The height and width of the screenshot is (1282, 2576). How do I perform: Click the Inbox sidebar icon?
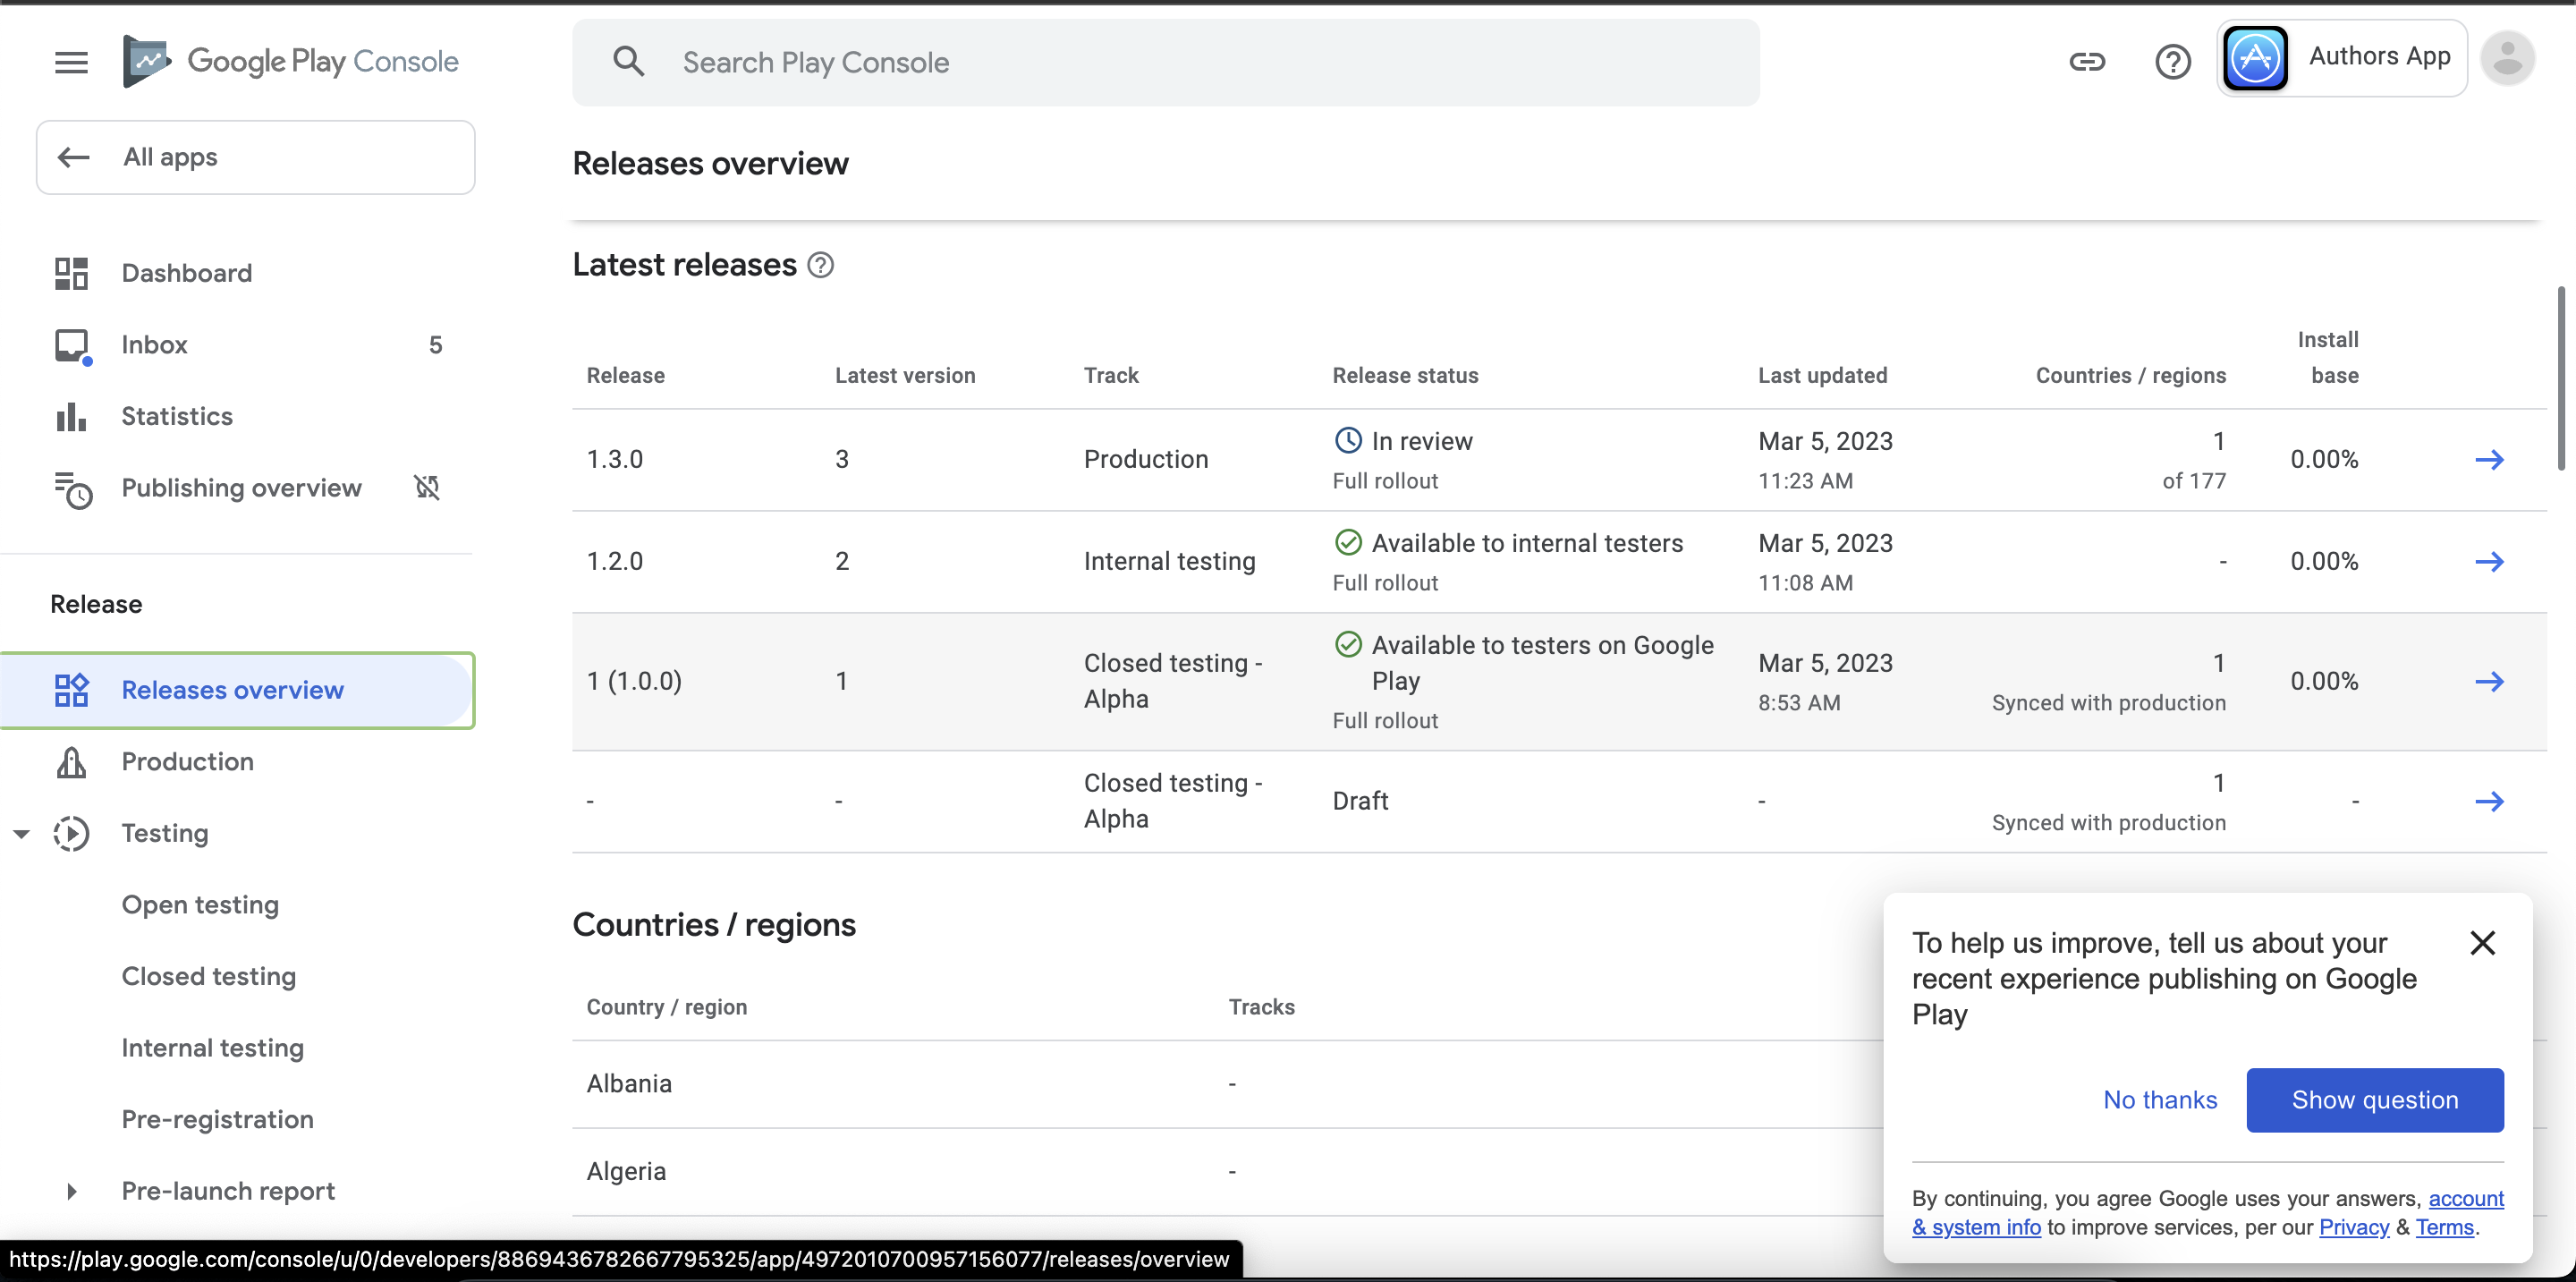pos(72,346)
